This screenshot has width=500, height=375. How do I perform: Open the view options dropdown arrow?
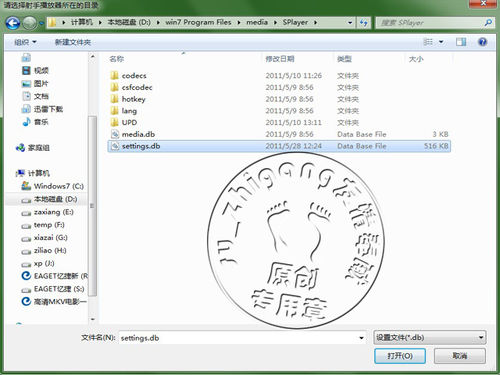point(441,42)
